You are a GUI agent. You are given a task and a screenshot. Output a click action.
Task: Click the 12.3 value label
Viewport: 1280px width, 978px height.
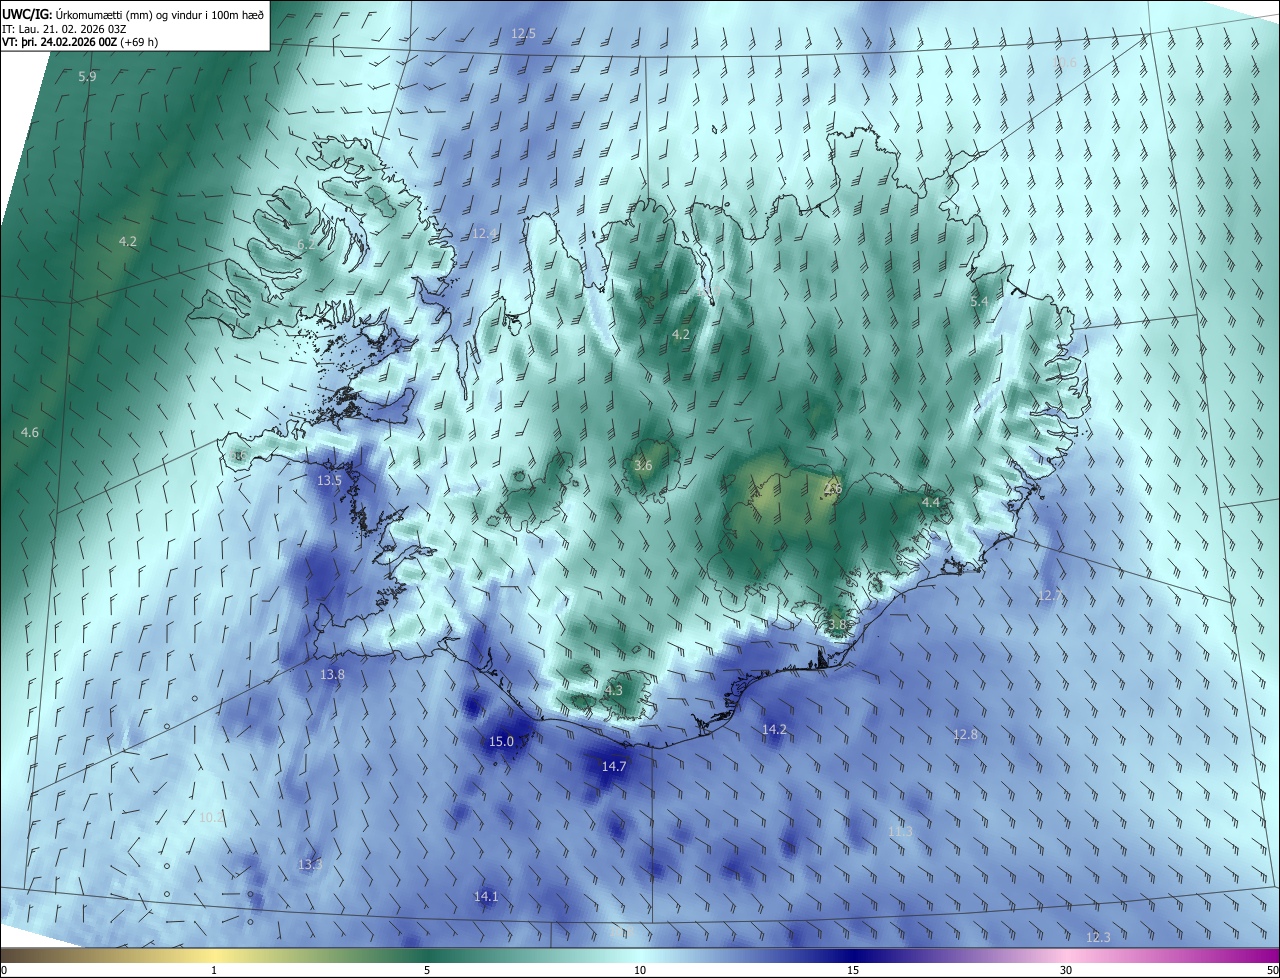pos(1097,937)
